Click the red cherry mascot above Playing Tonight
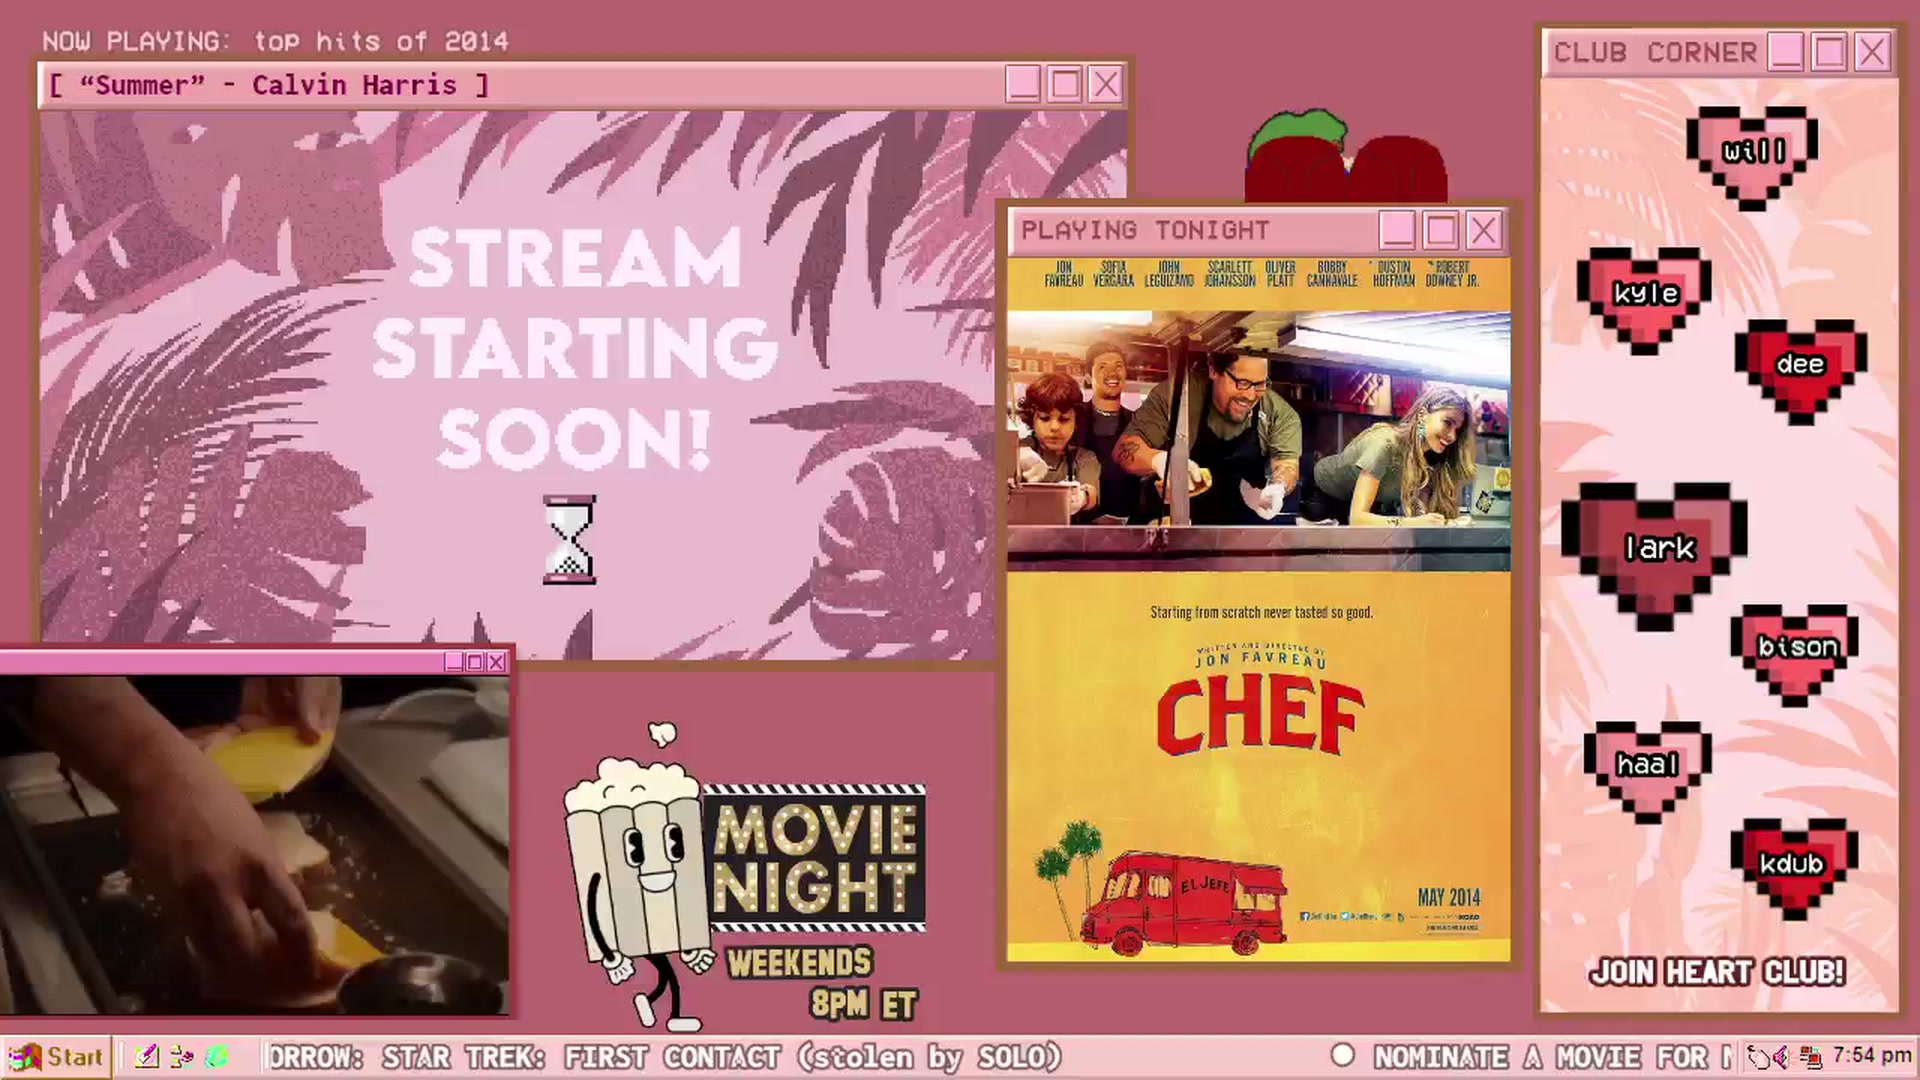 point(1345,158)
